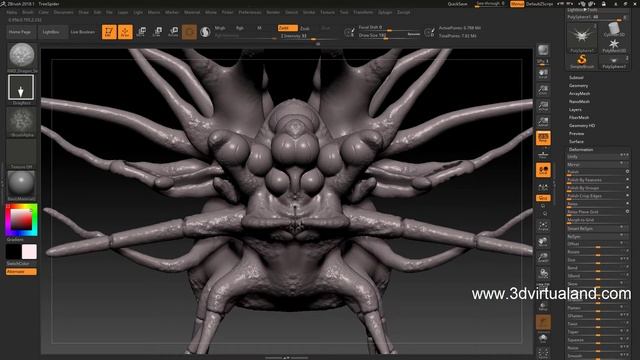
Task: Select the PolyMesh3D star tool thumbnail
Action: (614, 45)
